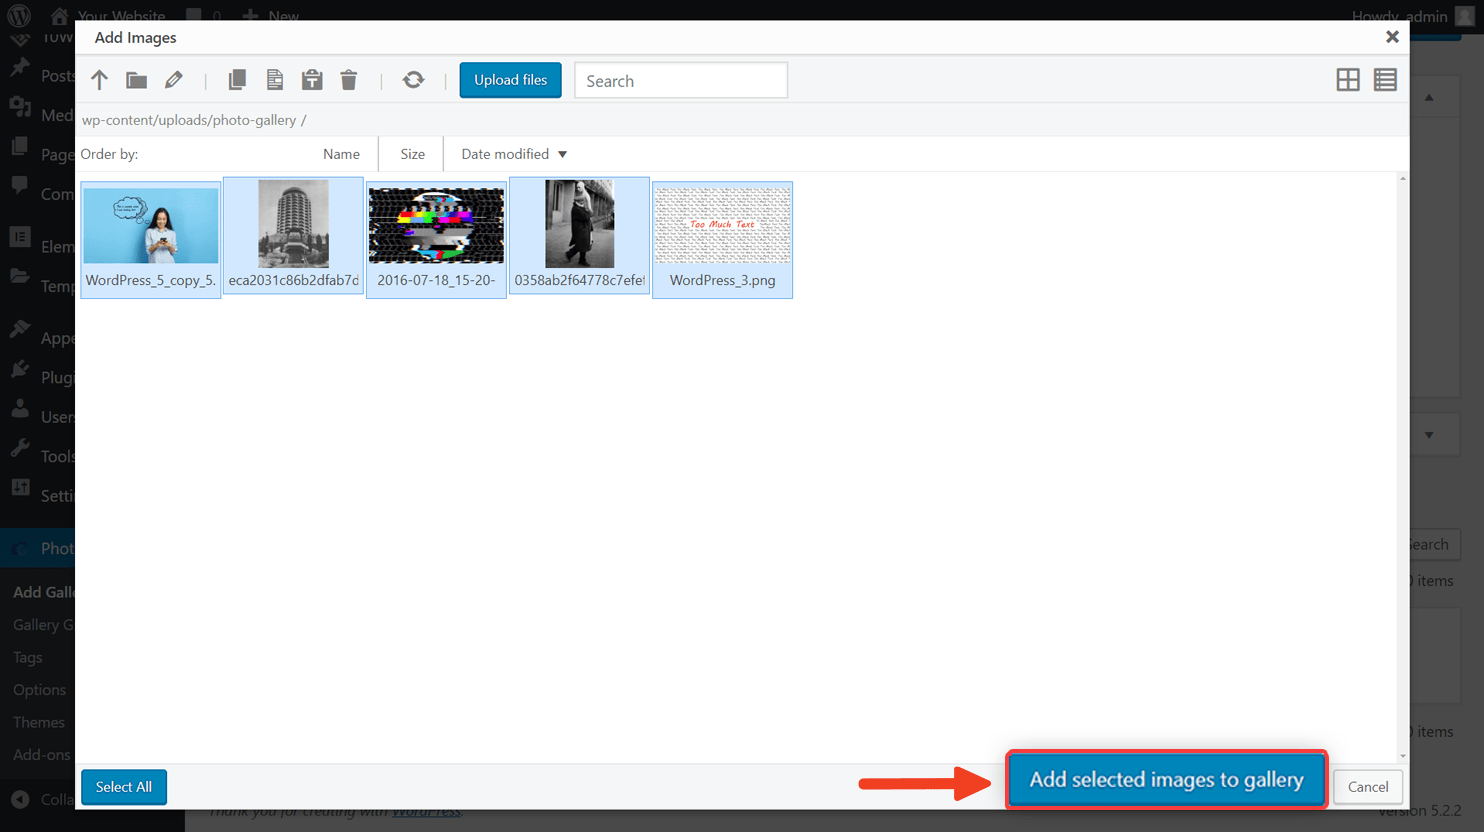1484x832 pixels.
Task: Click Add selected images to gallery
Action: pyautogui.click(x=1166, y=779)
